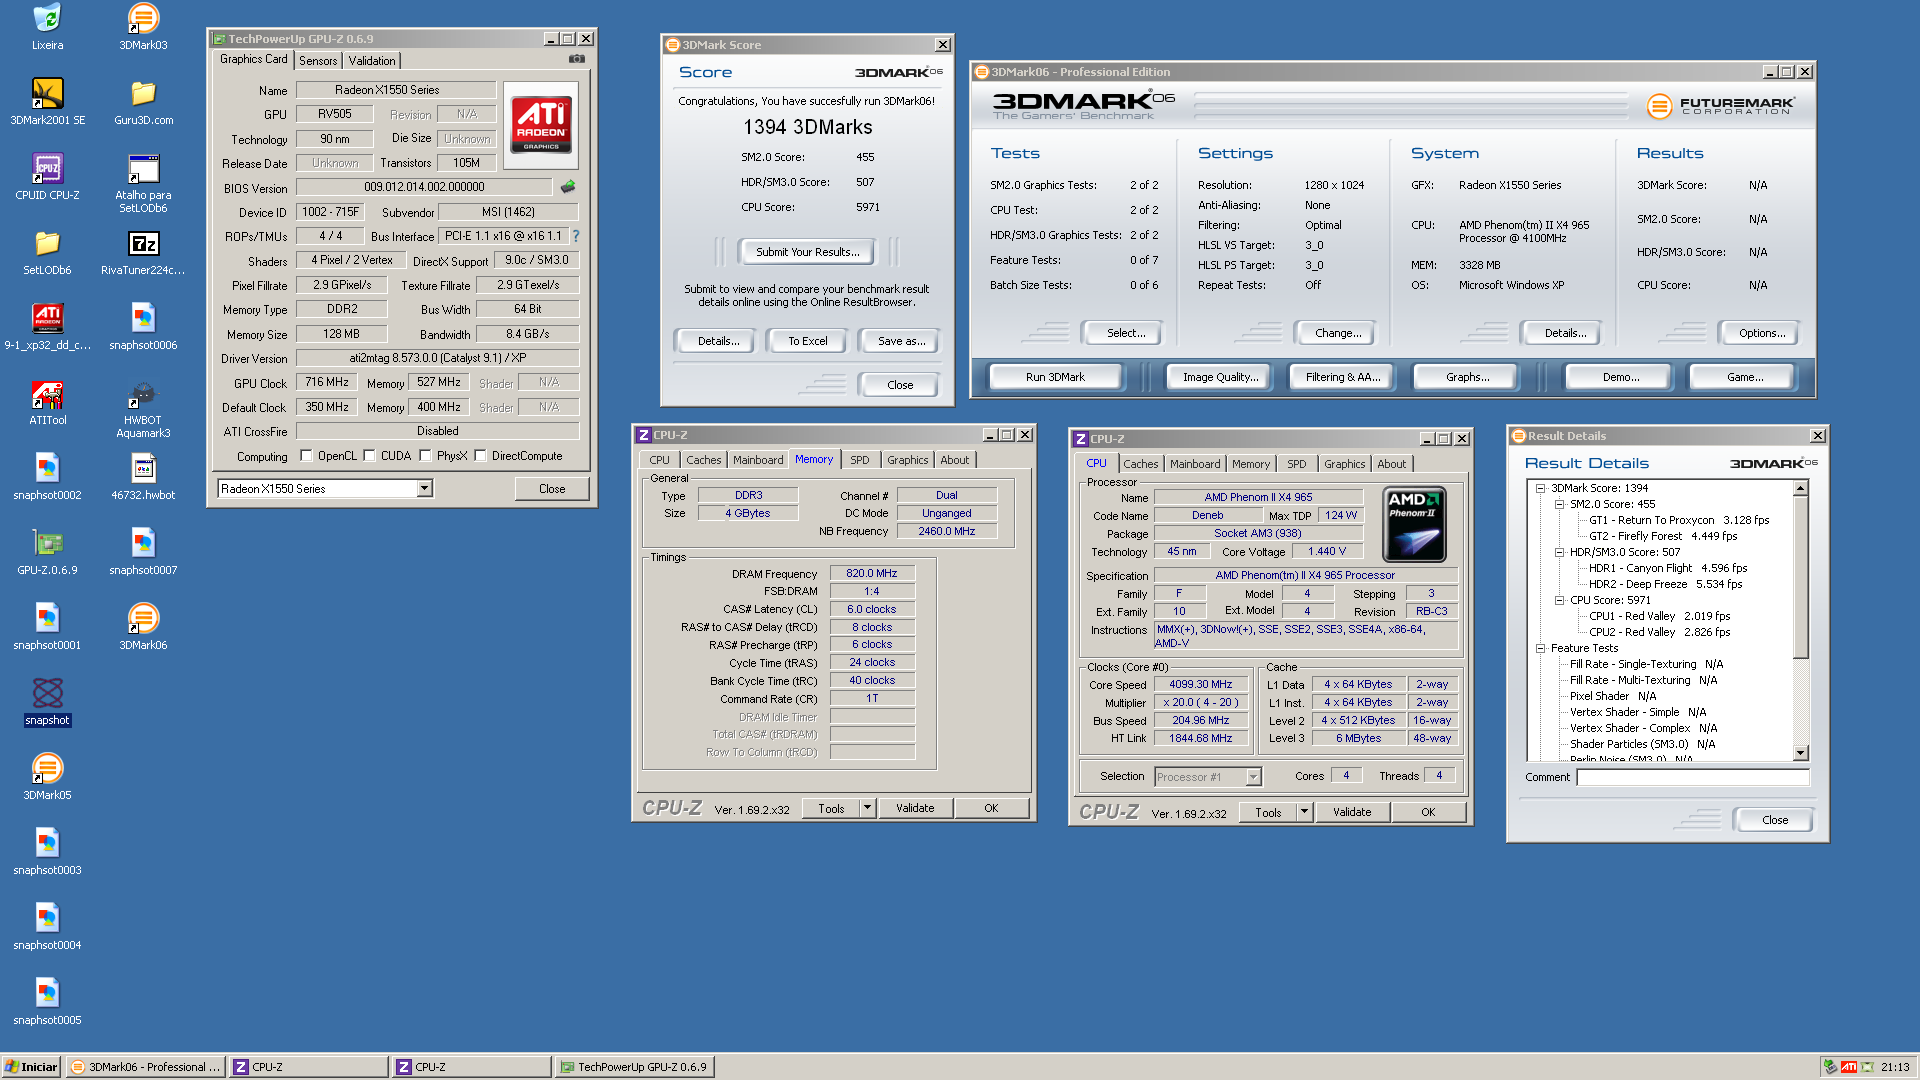Click Validate in CPU-Z Memory window
This screenshot has width=1920, height=1080.
coord(915,808)
